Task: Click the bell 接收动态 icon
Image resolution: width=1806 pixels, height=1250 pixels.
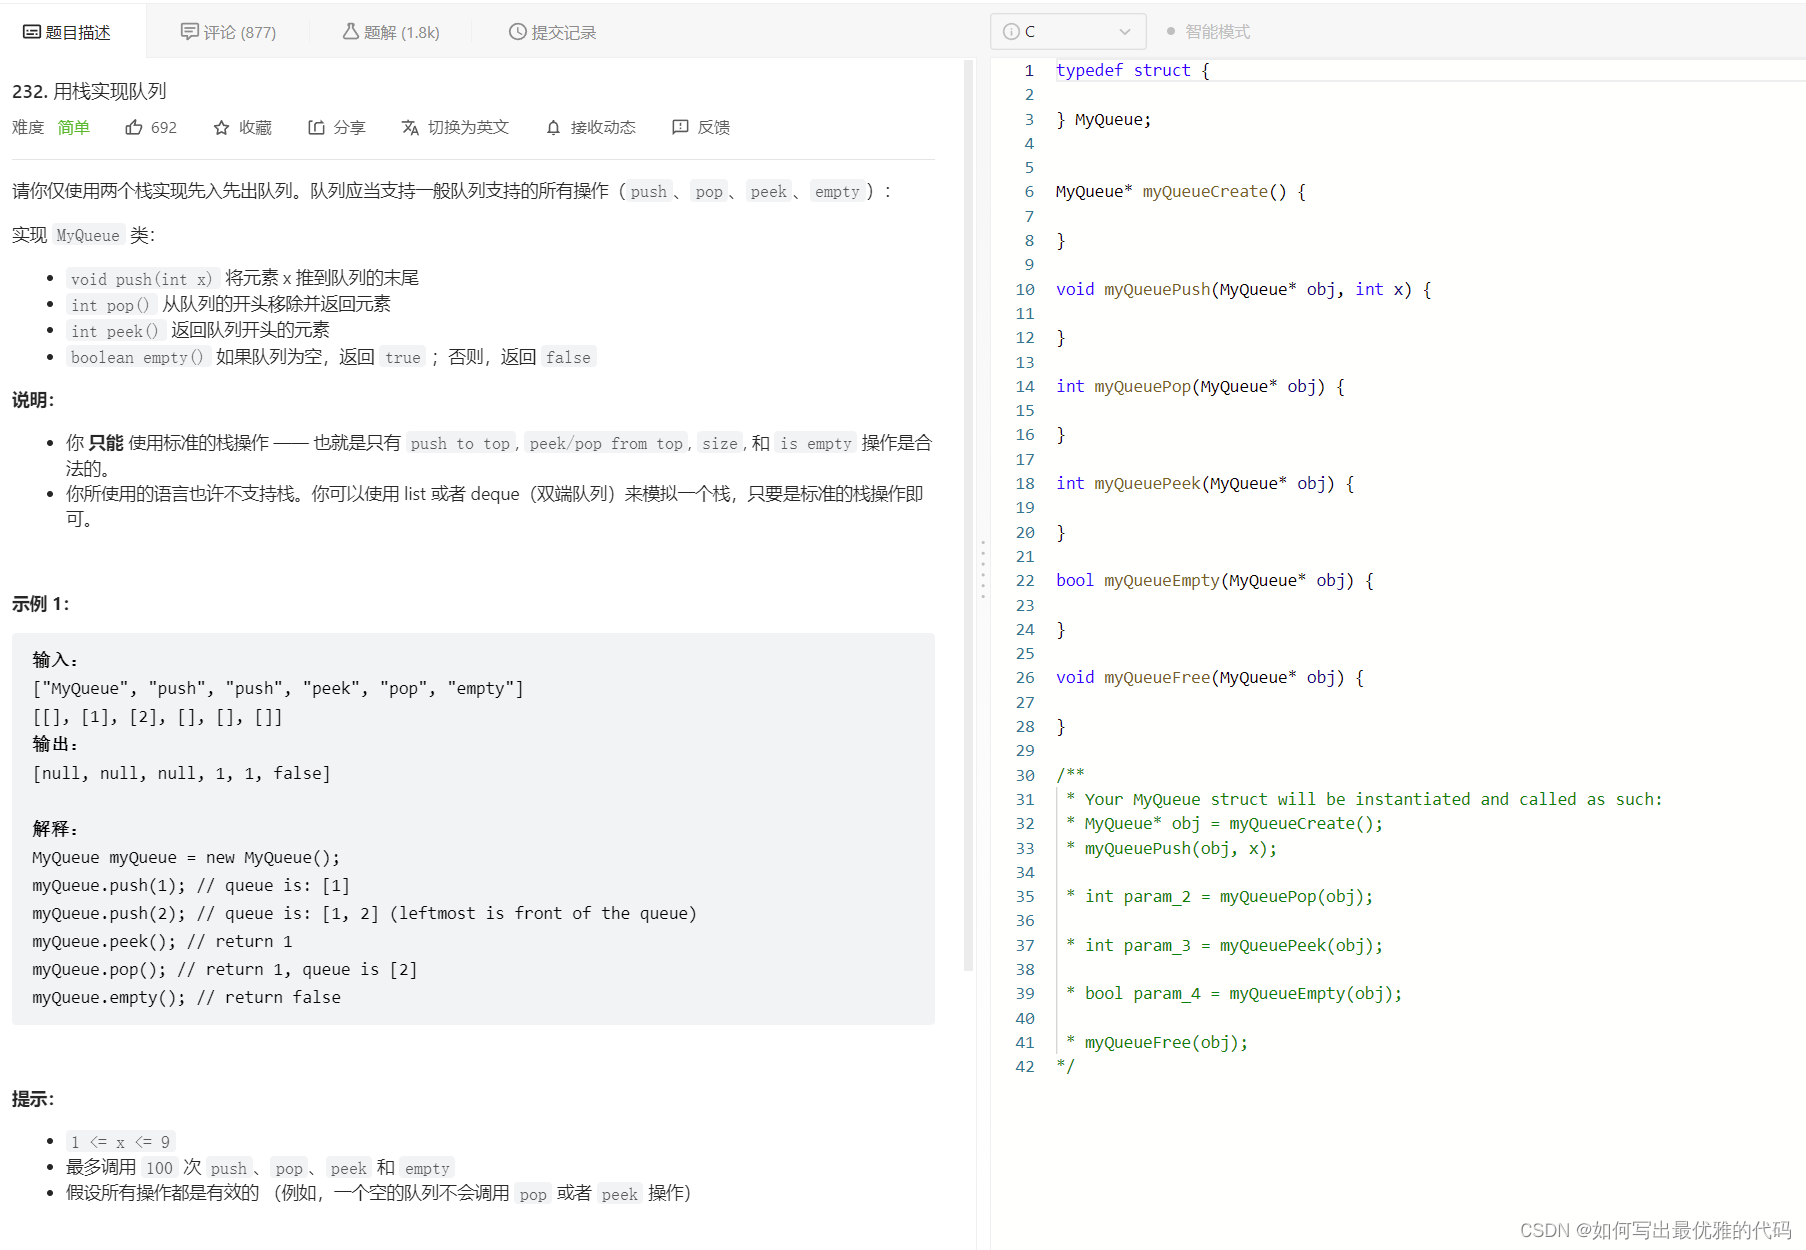Action: pyautogui.click(x=553, y=127)
